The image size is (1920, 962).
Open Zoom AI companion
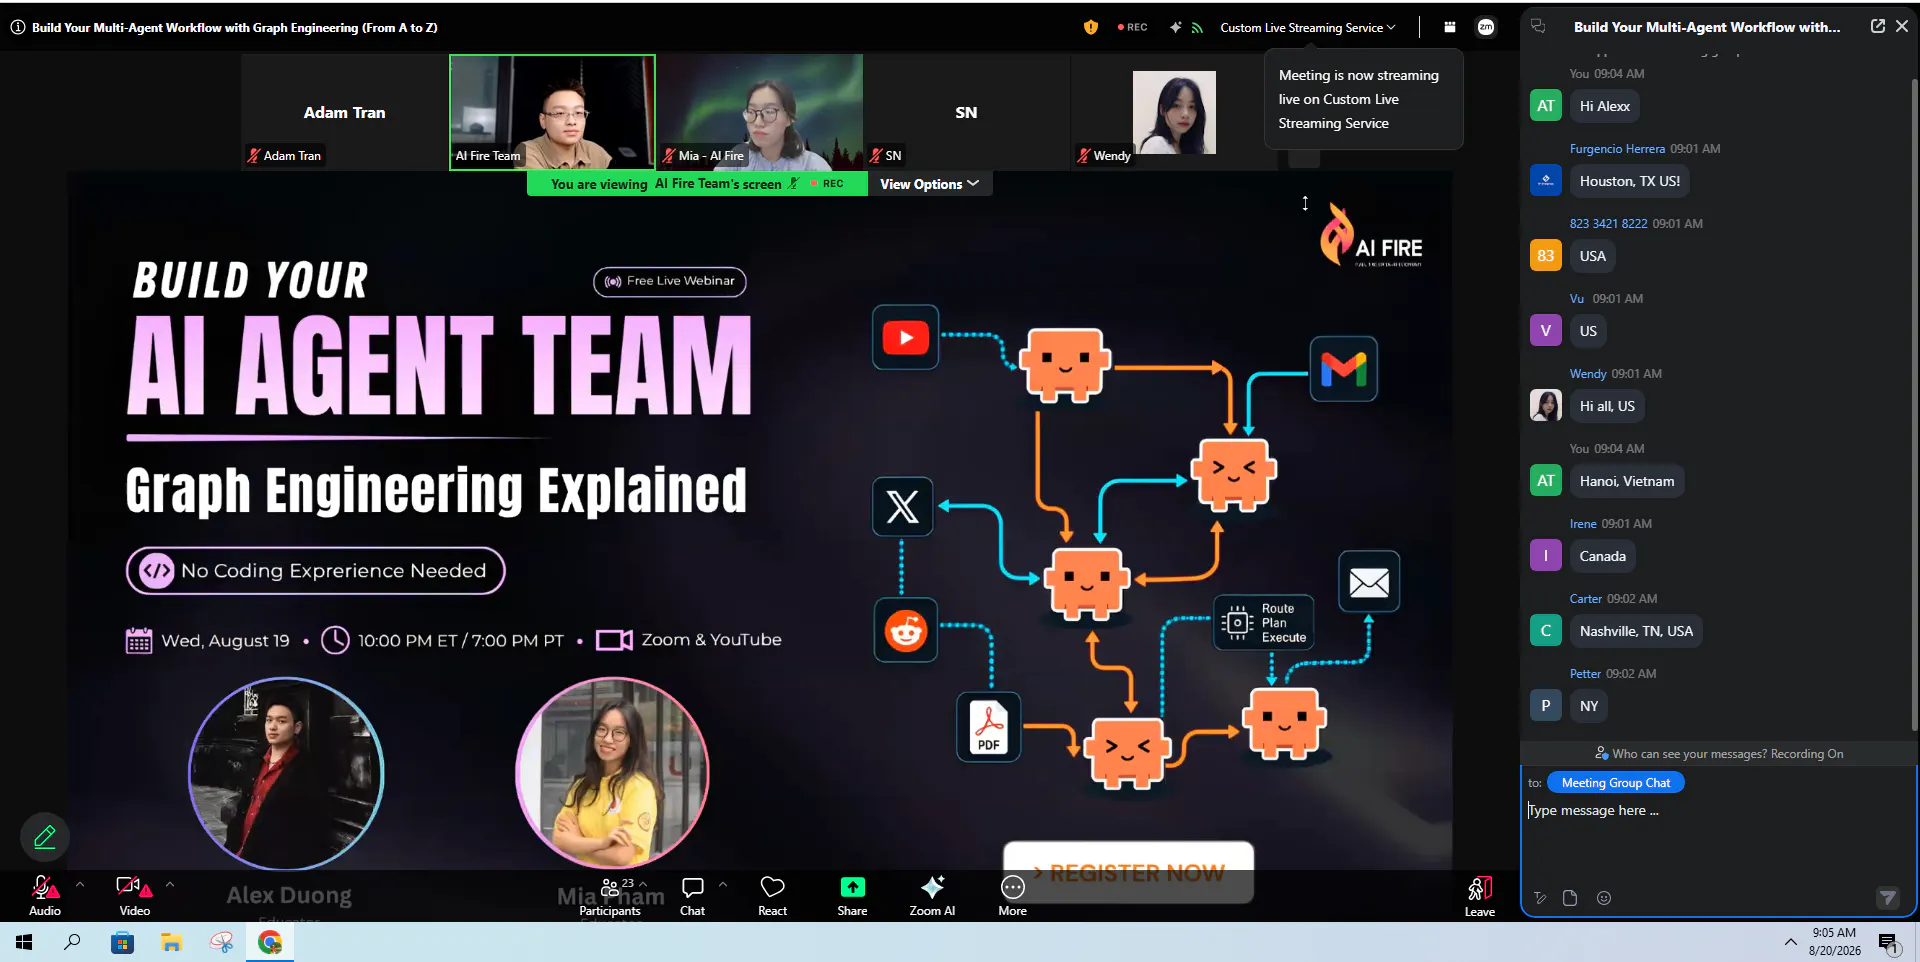(932, 895)
